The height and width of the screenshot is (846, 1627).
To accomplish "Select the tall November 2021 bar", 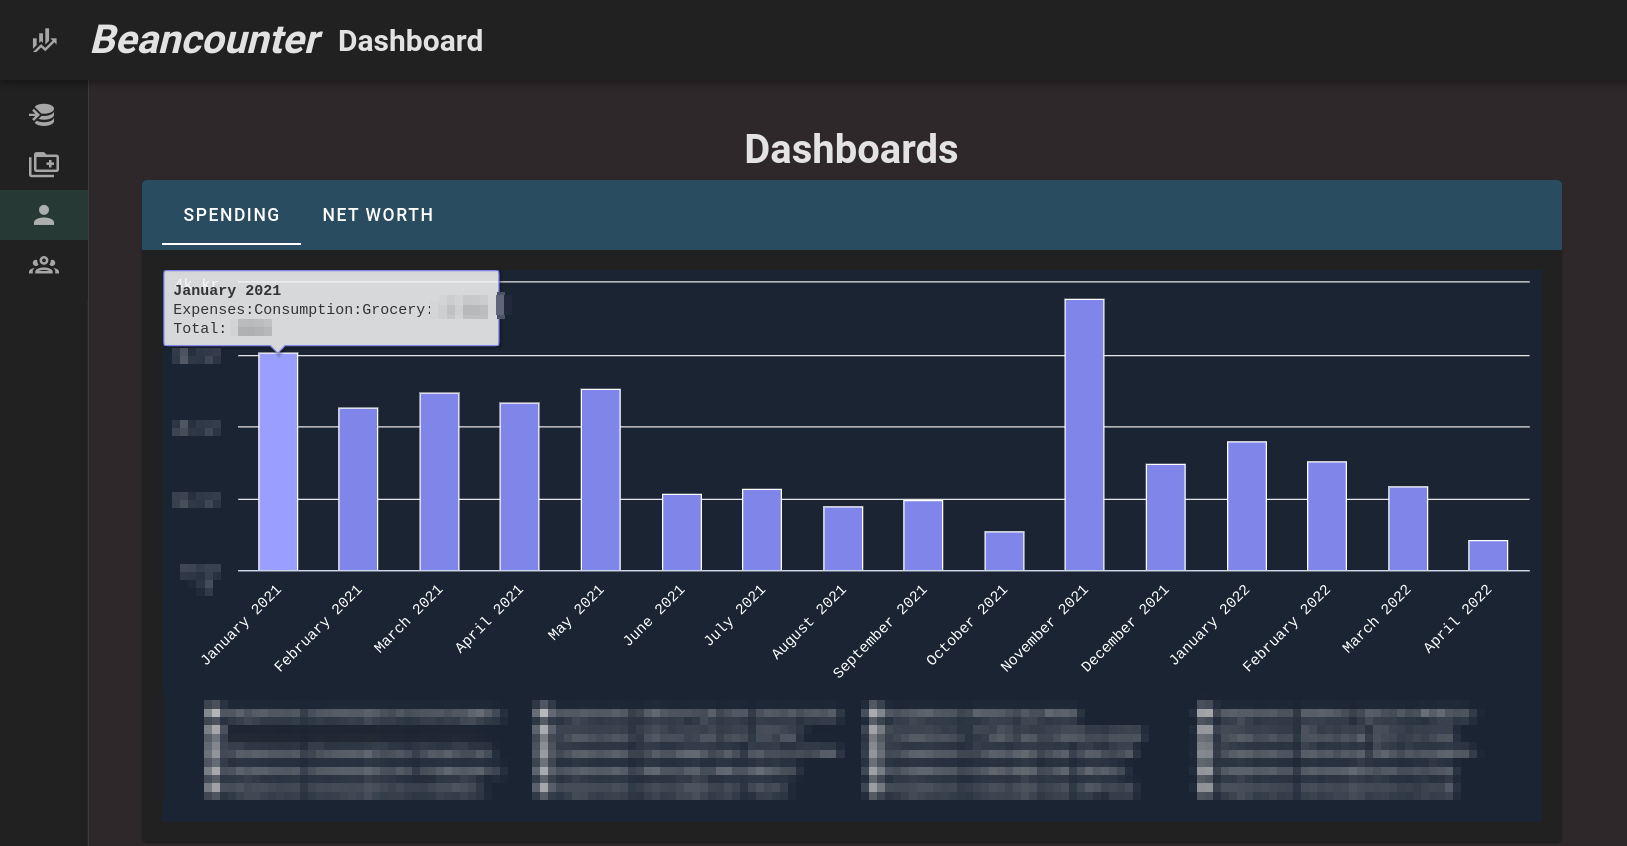I will click(1085, 435).
